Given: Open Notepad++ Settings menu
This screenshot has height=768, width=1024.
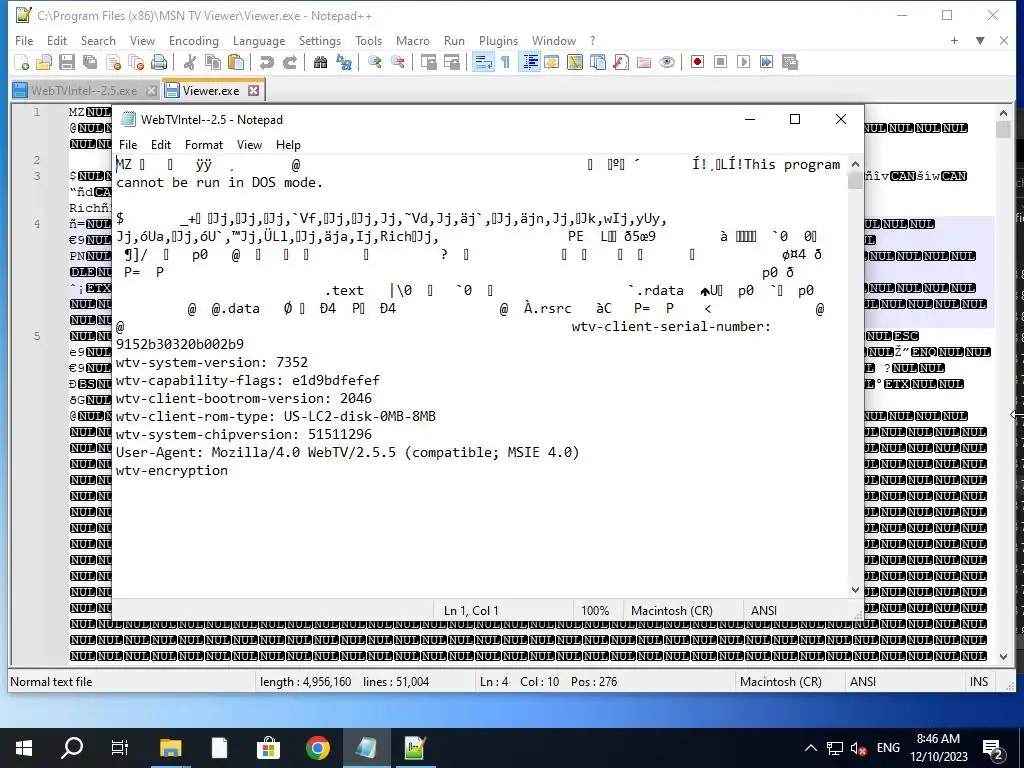Looking at the screenshot, I should 319,40.
